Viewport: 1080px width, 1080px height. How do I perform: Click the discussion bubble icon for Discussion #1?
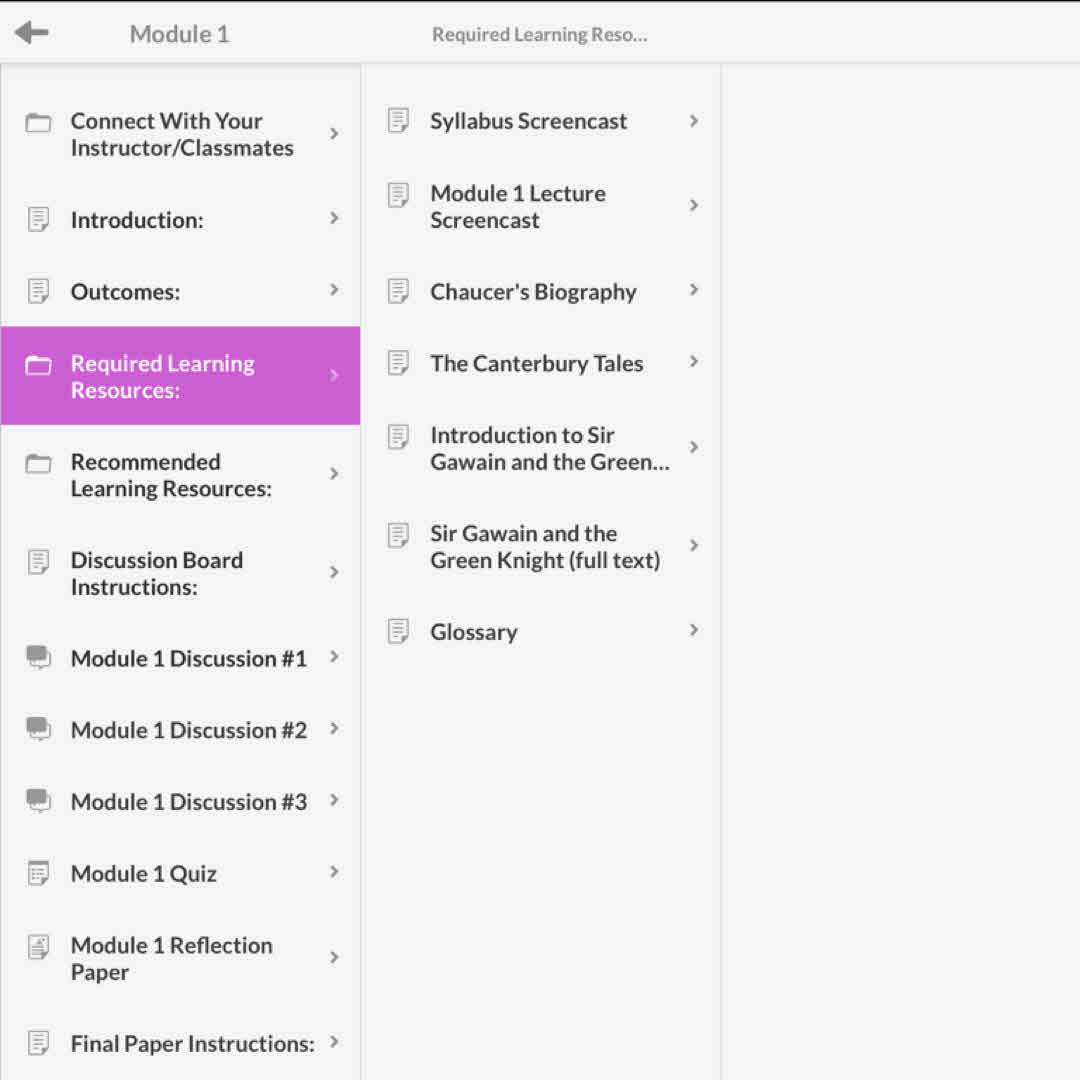38,657
